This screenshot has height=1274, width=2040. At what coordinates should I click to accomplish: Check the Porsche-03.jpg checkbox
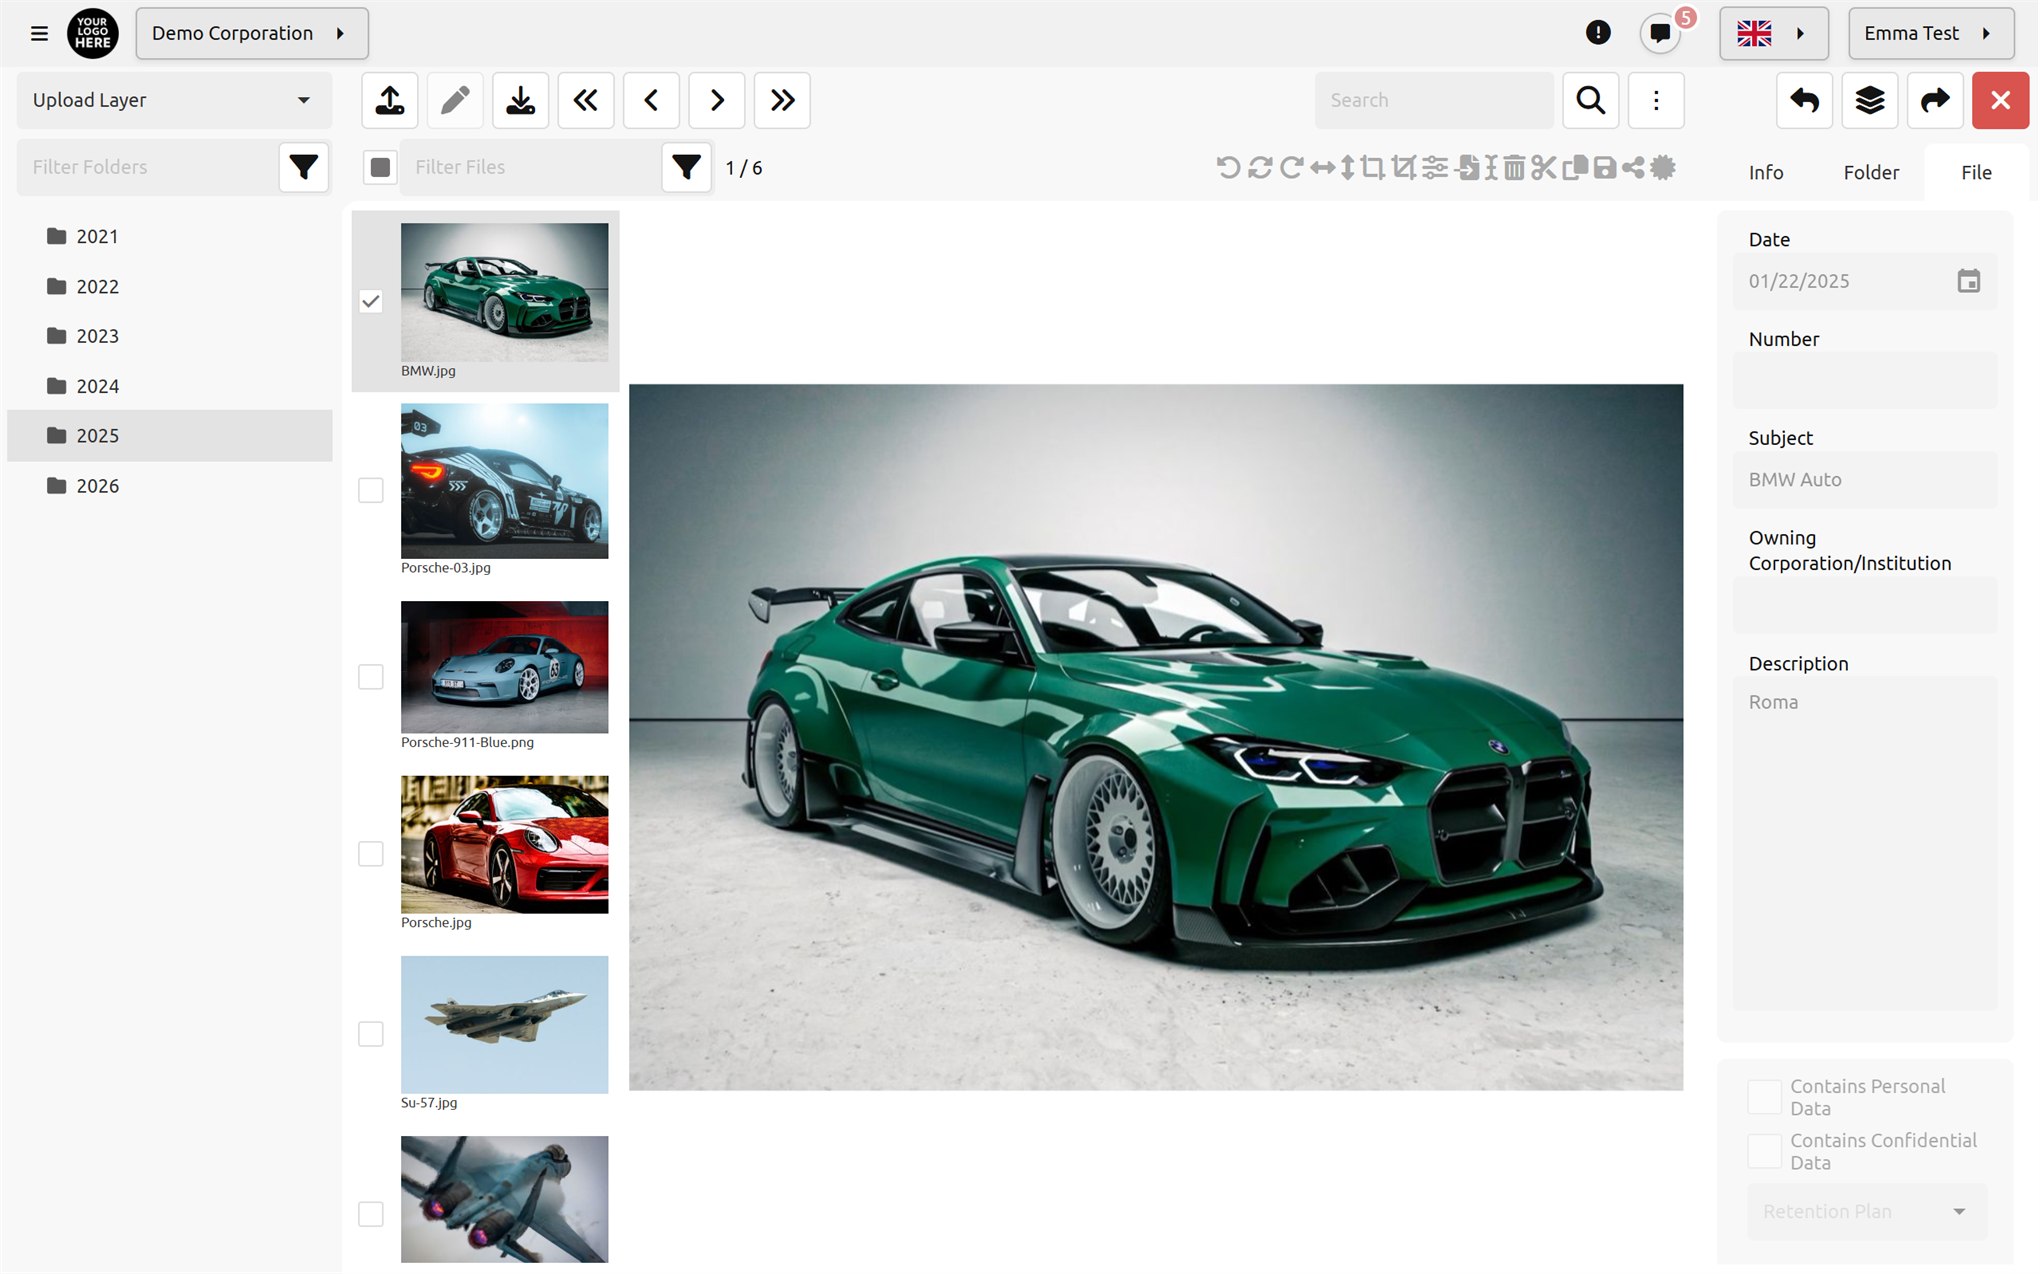click(371, 490)
